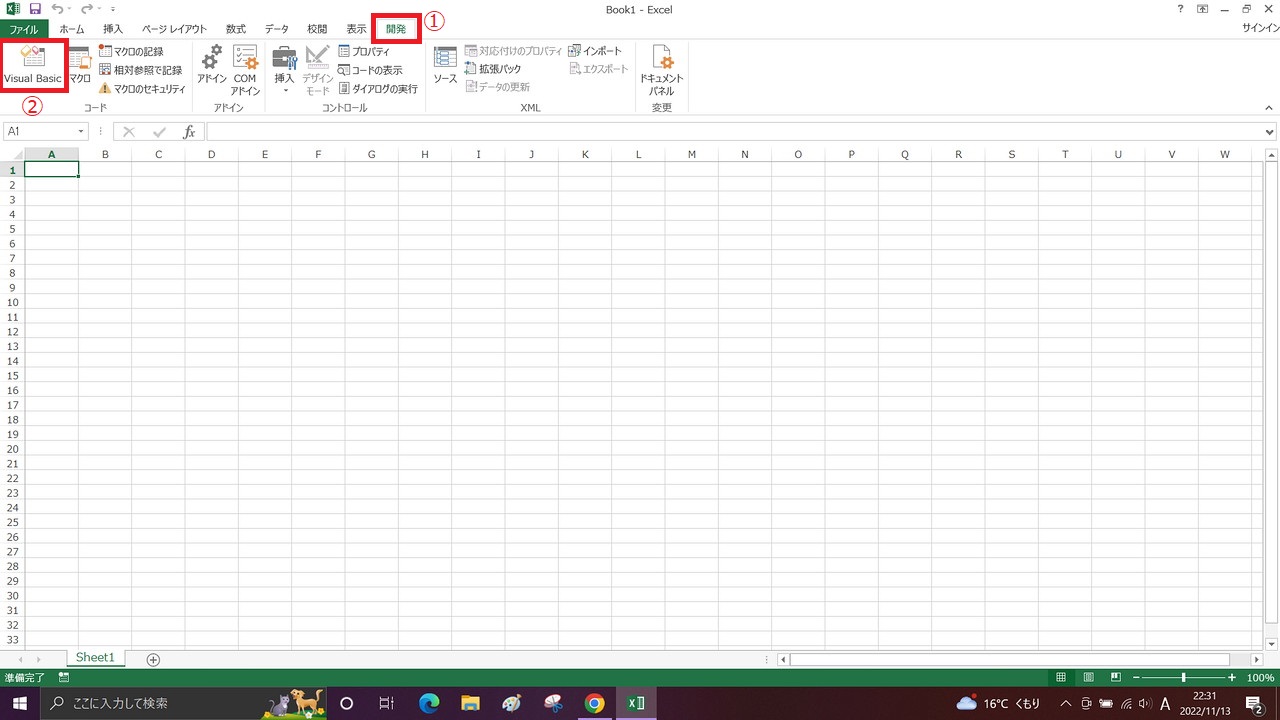Open the プロパティ properties pane
Viewport: 1280px width, 720px height.
(x=364, y=51)
